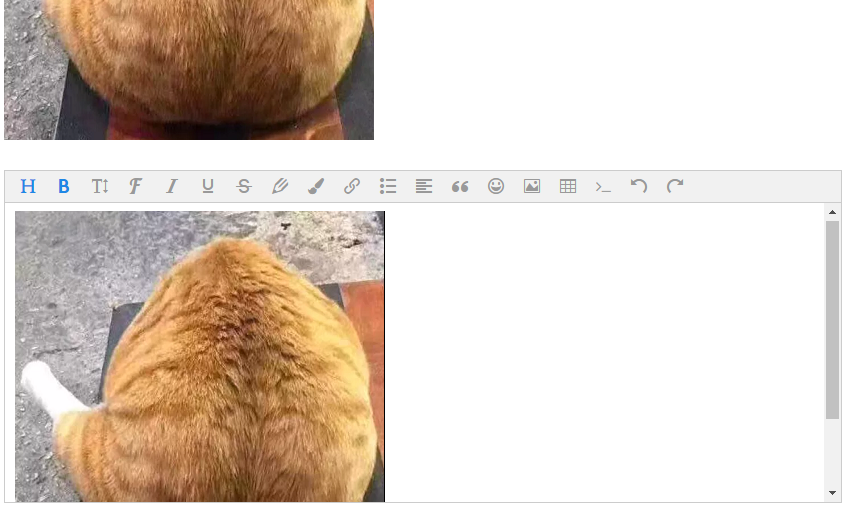This screenshot has width=847, height=510.
Task: Open the font size tool
Action: click(100, 186)
